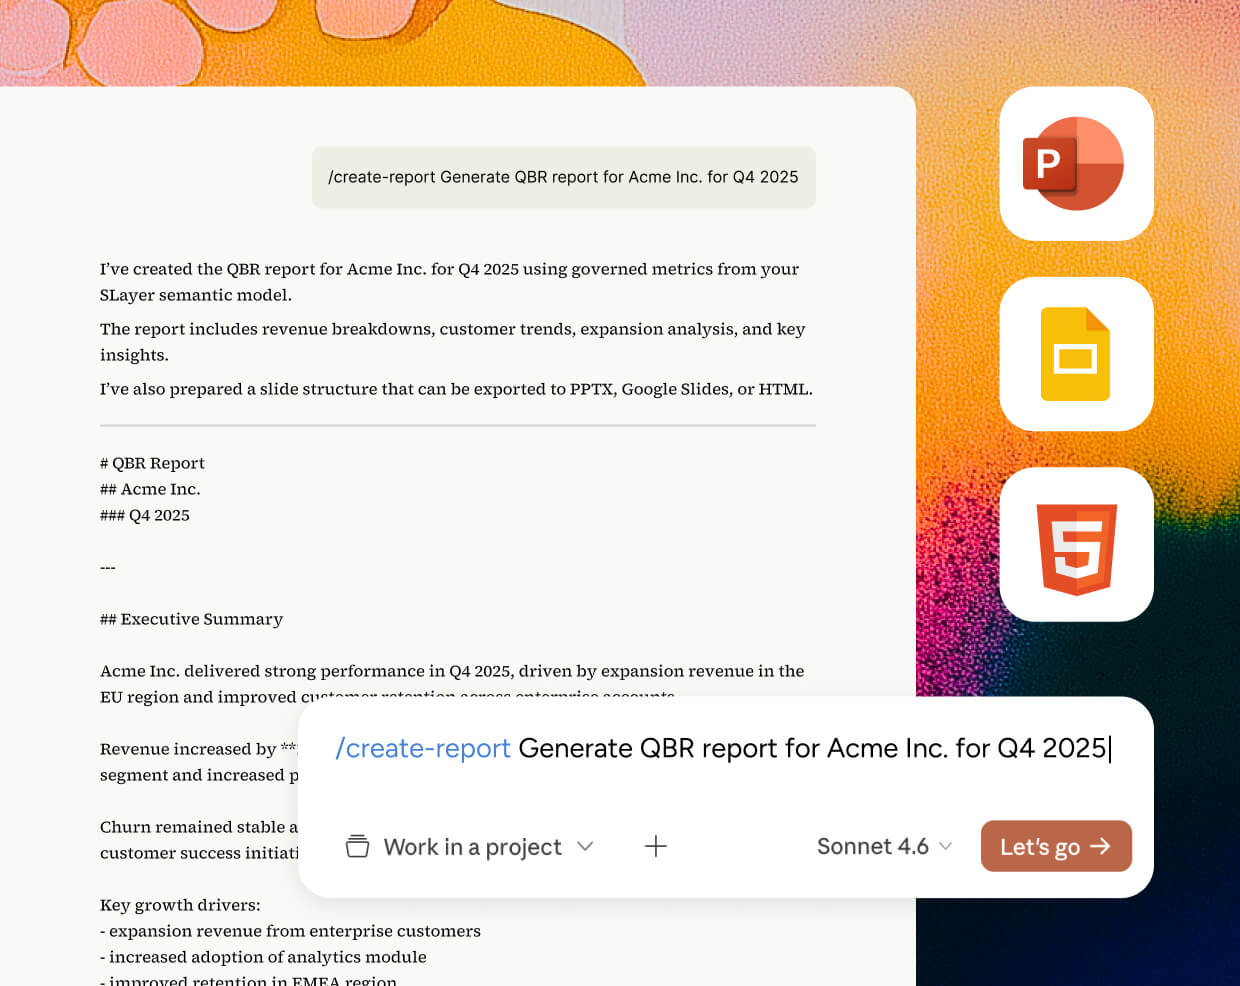Click 'expansion revenue from enterprise customers' bullet
Screen dimensions: 1240x986
[290, 931]
